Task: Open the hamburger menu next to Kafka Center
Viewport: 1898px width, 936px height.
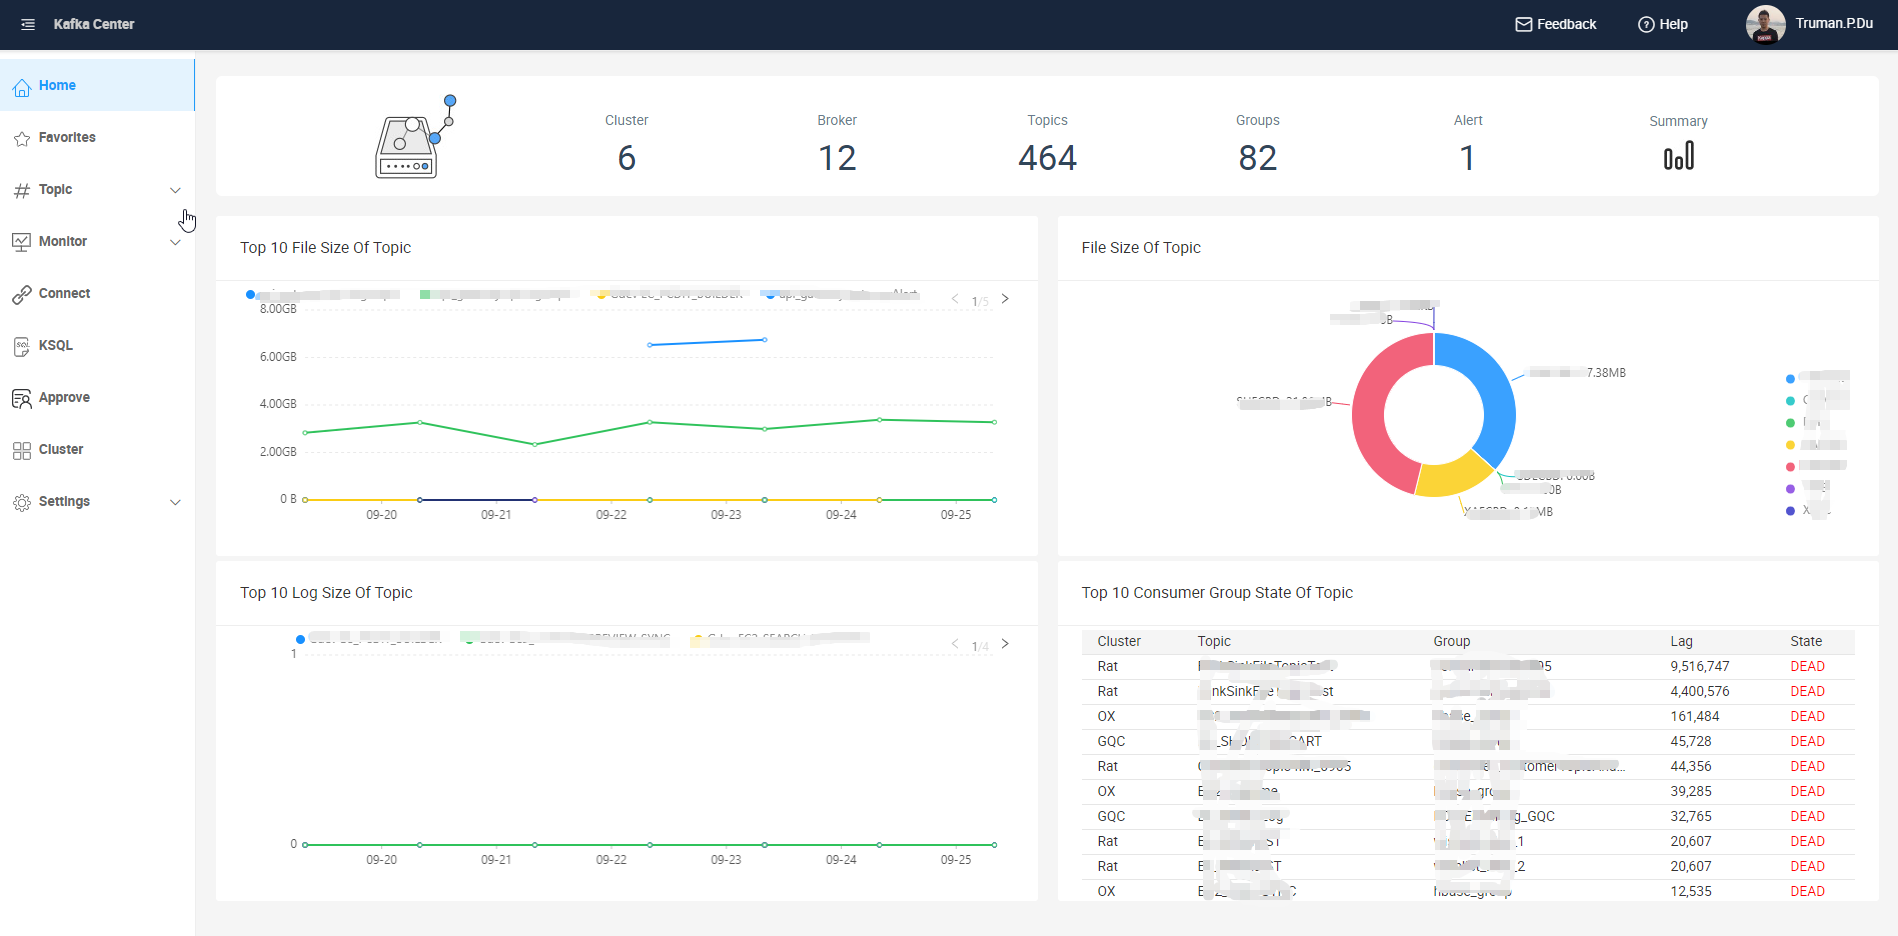Action: (28, 24)
